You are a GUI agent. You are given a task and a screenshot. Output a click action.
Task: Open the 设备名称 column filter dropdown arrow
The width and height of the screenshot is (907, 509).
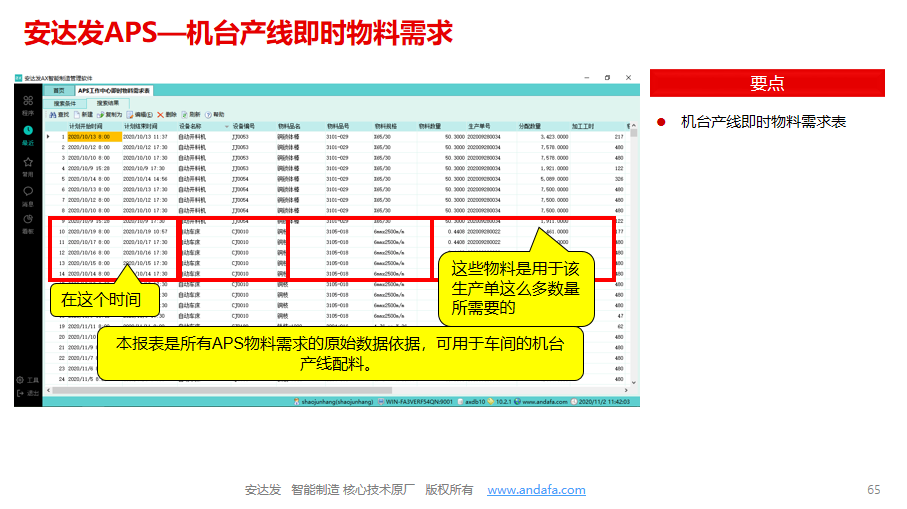pos(225,126)
